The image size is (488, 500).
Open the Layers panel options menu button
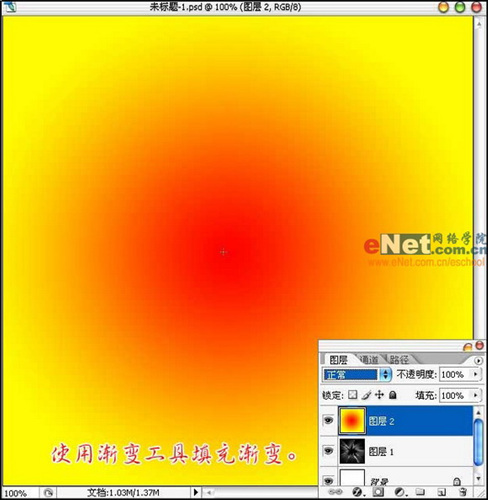478,360
